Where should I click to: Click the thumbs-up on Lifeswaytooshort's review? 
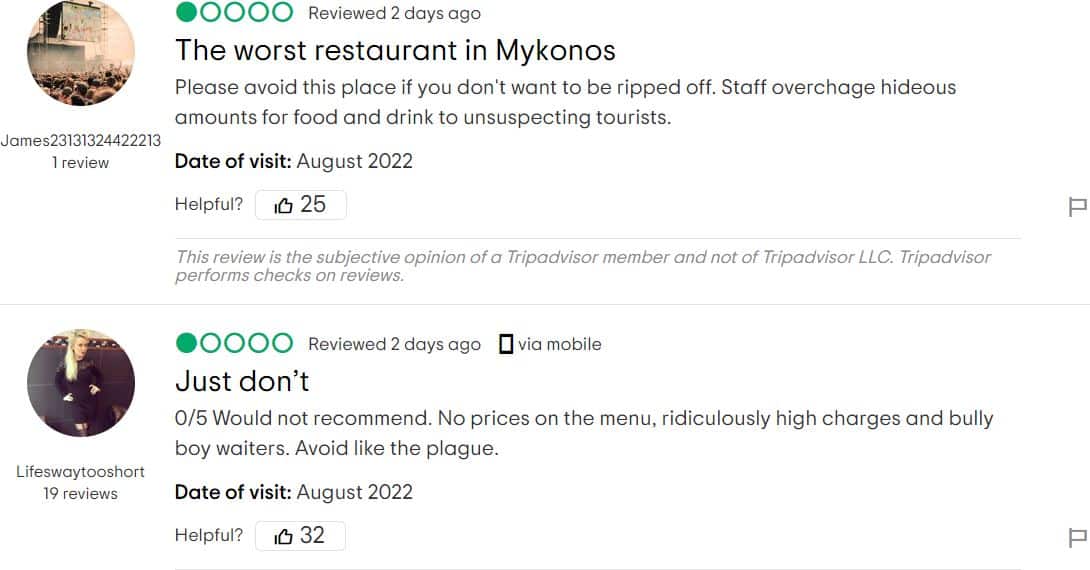coord(283,536)
